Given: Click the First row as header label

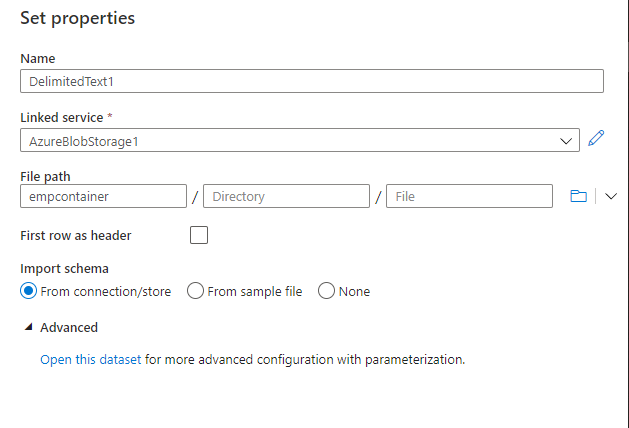Looking at the screenshot, I should coord(76,236).
